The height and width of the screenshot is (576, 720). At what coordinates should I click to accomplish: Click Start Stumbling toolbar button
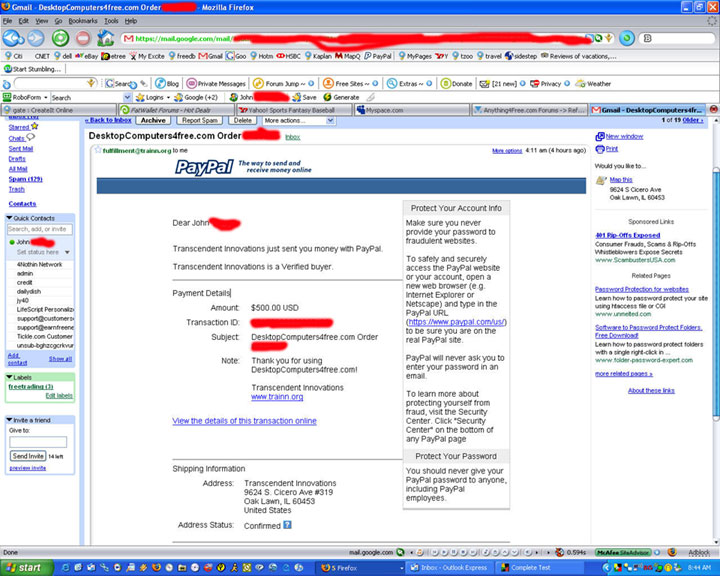(33, 69)
